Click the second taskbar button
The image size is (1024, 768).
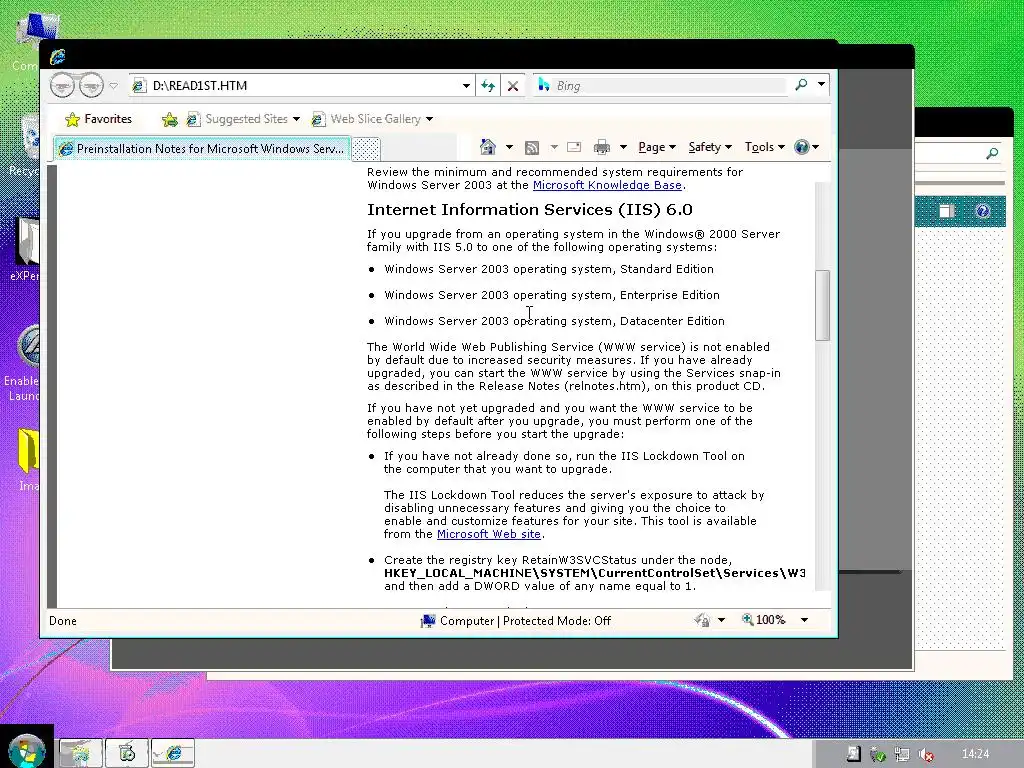click(x=127, y=753)
